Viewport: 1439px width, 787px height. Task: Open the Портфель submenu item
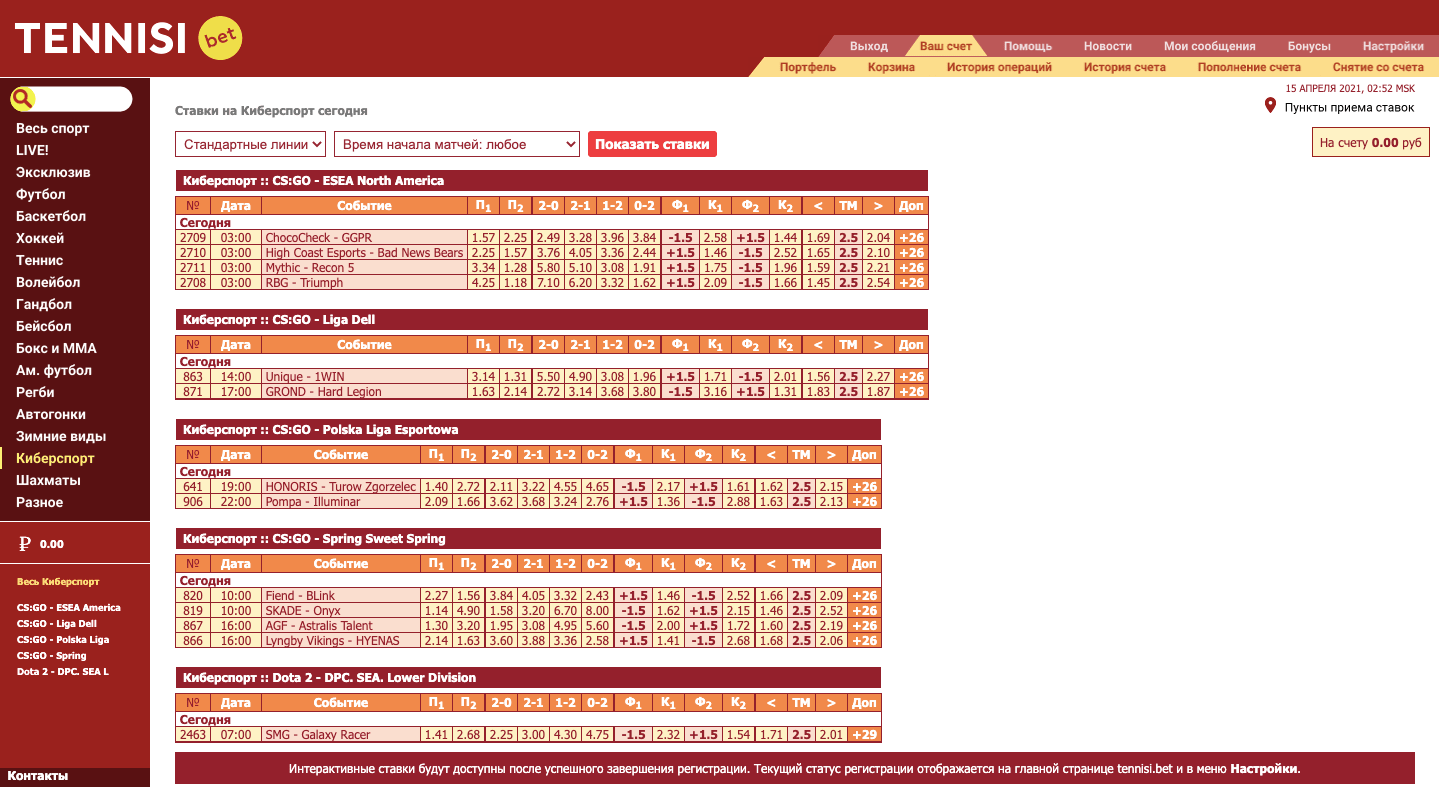coord(808,67)
